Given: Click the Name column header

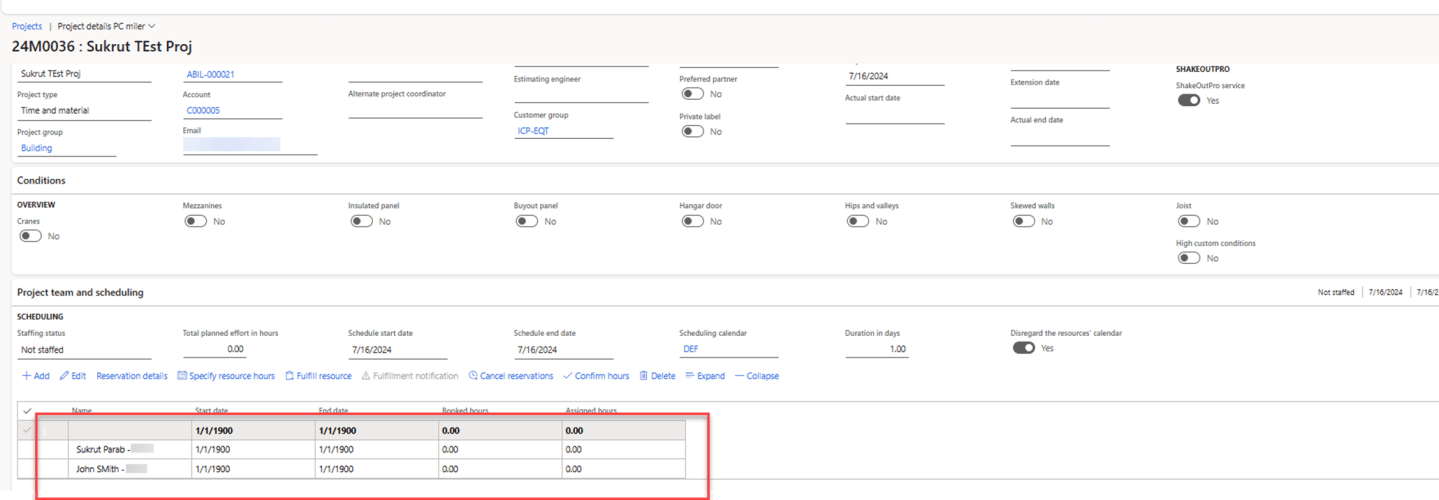Looking at the screenshot, I should (82, 411).
